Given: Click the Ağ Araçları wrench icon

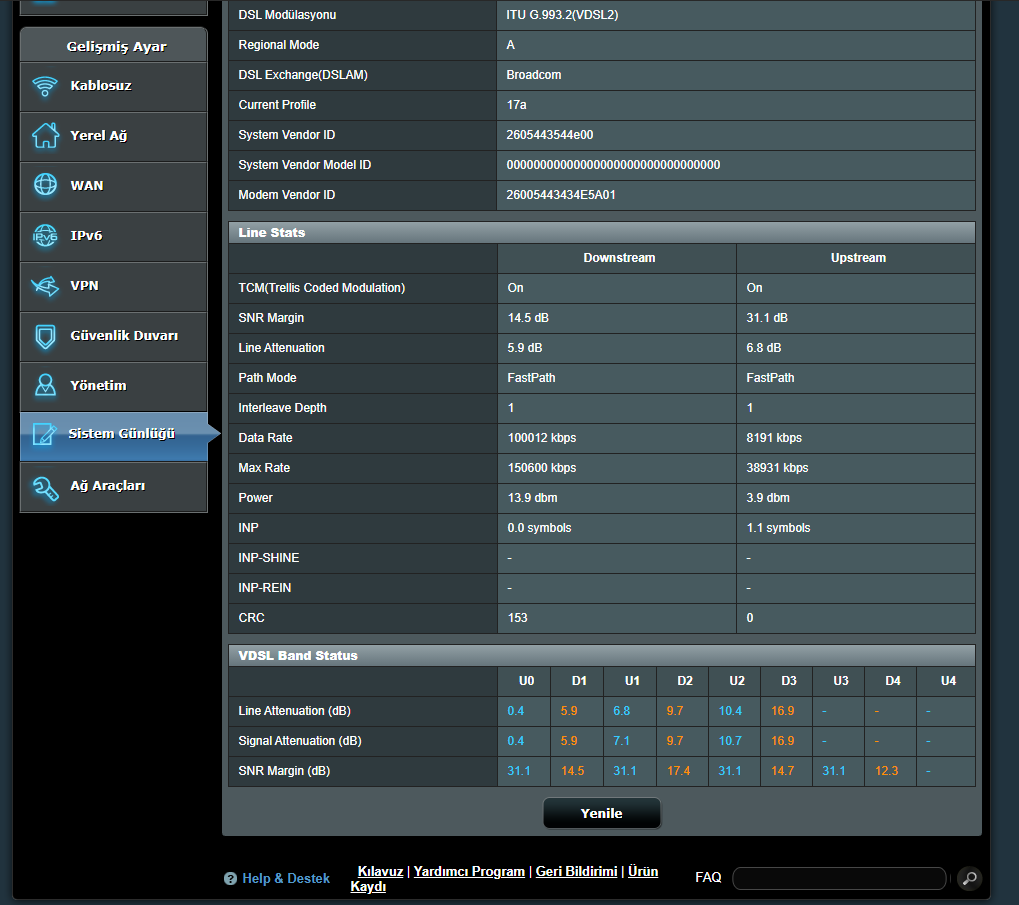Looking at the screenshot, I should [45, 487].
